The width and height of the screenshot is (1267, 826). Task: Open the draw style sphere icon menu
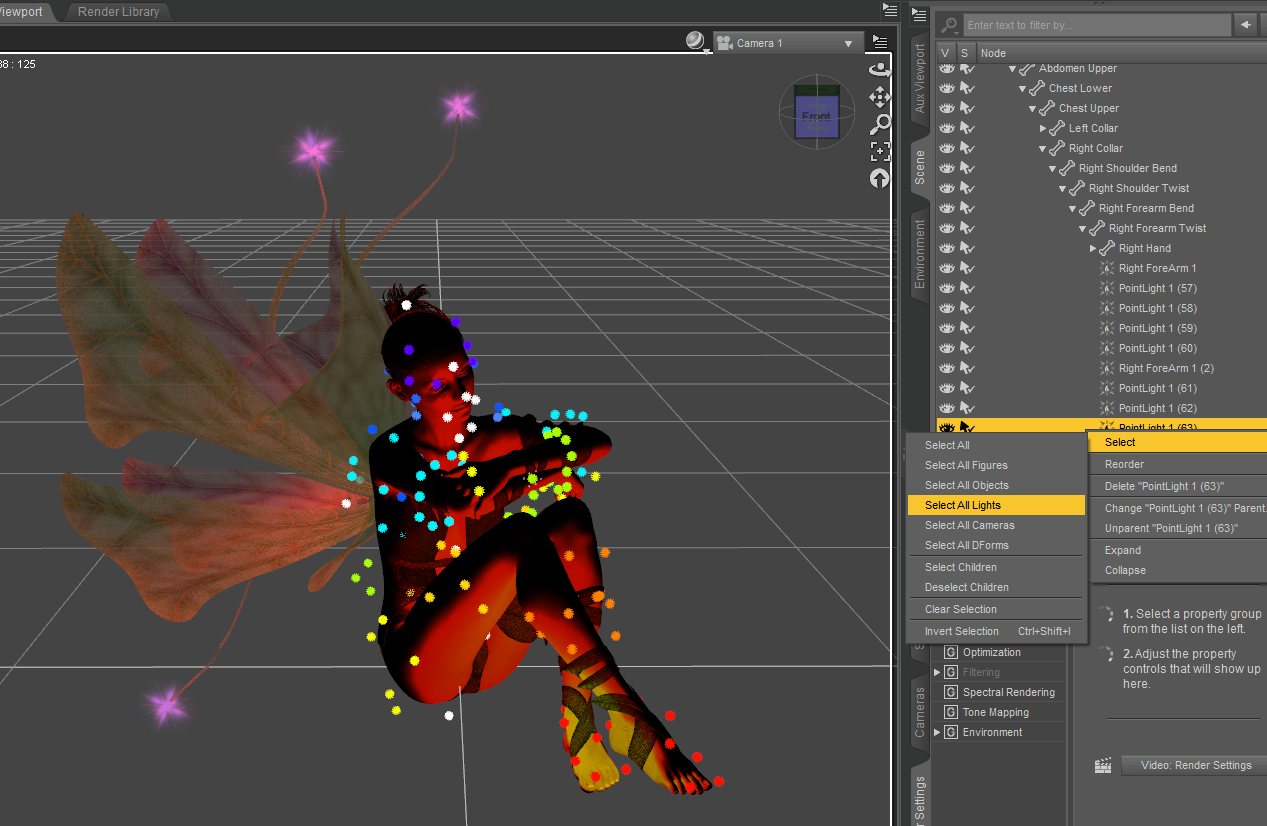pos(696,42)
